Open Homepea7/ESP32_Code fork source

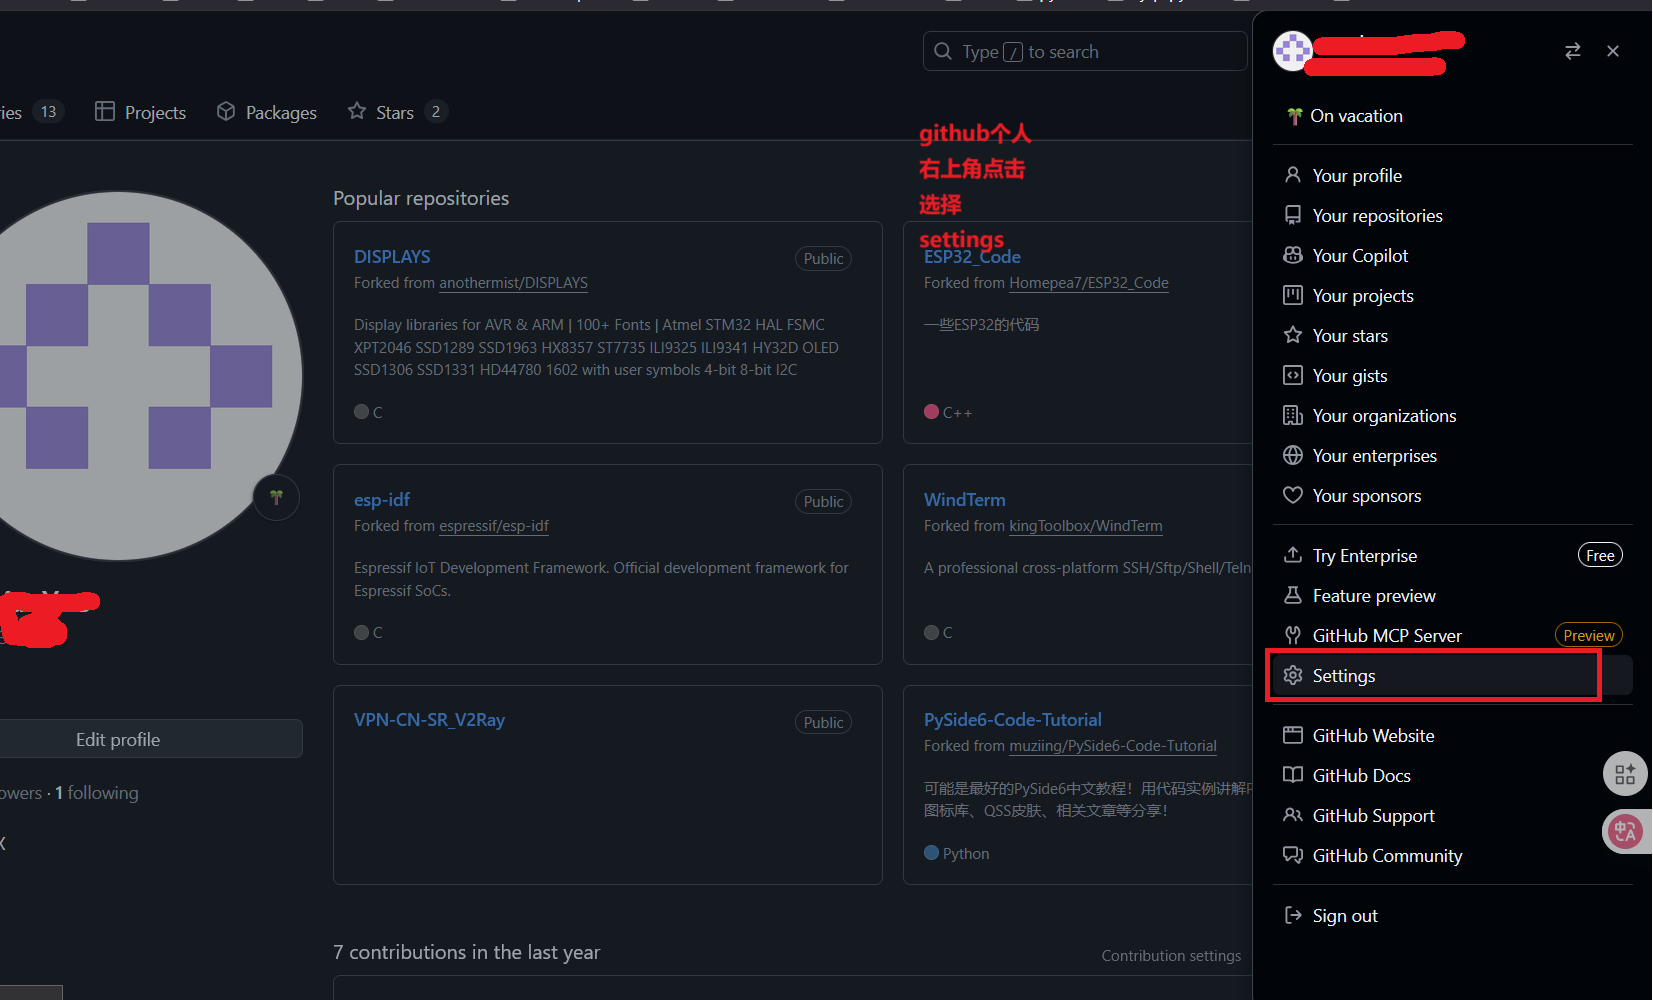(1089, 283)
